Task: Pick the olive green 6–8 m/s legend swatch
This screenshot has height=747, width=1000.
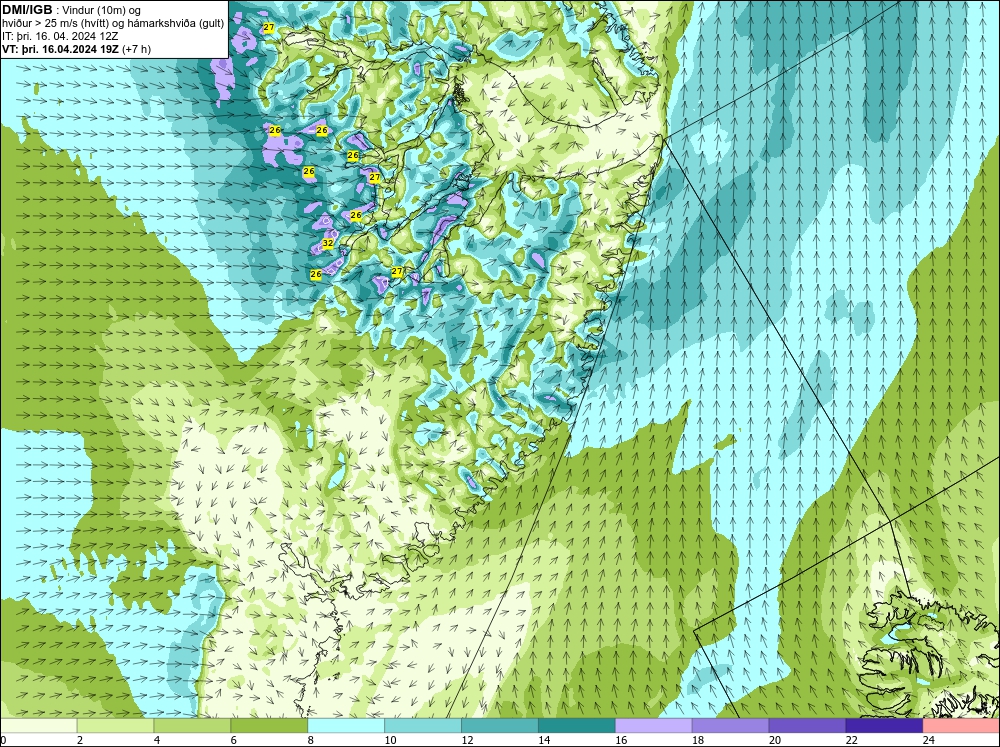Action: pos(269,725)
